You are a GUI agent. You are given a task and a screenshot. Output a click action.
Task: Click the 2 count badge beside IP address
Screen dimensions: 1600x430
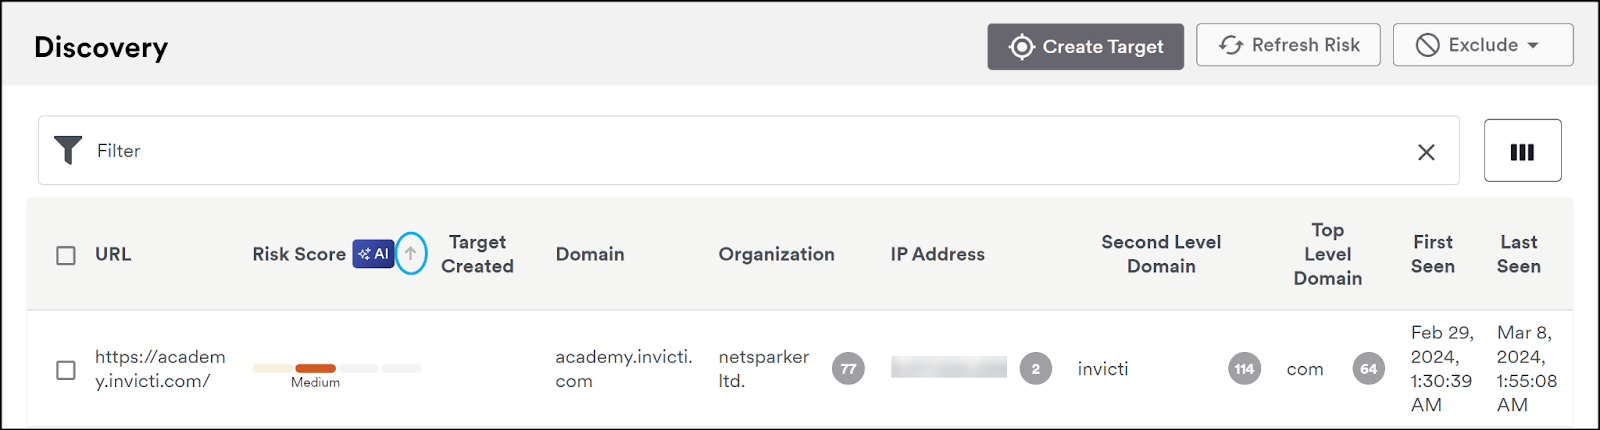pos(1035,369)
